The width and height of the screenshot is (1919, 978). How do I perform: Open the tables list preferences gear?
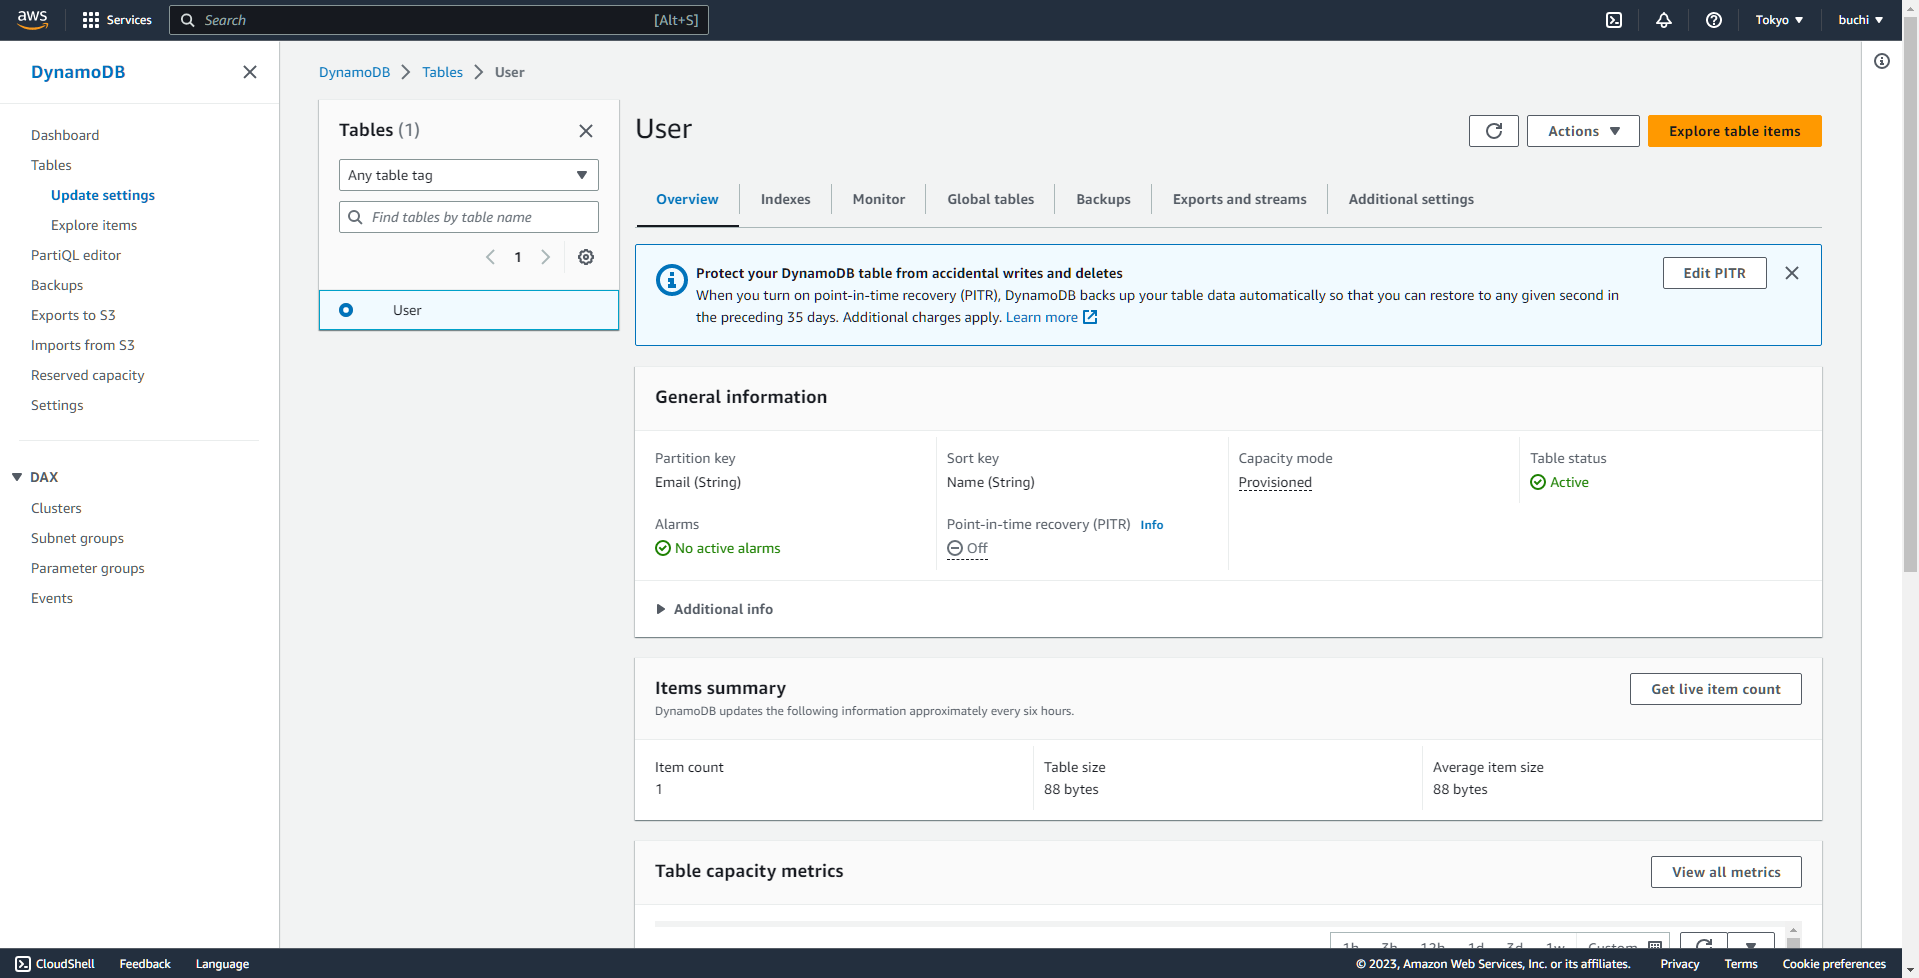[586, 257]
